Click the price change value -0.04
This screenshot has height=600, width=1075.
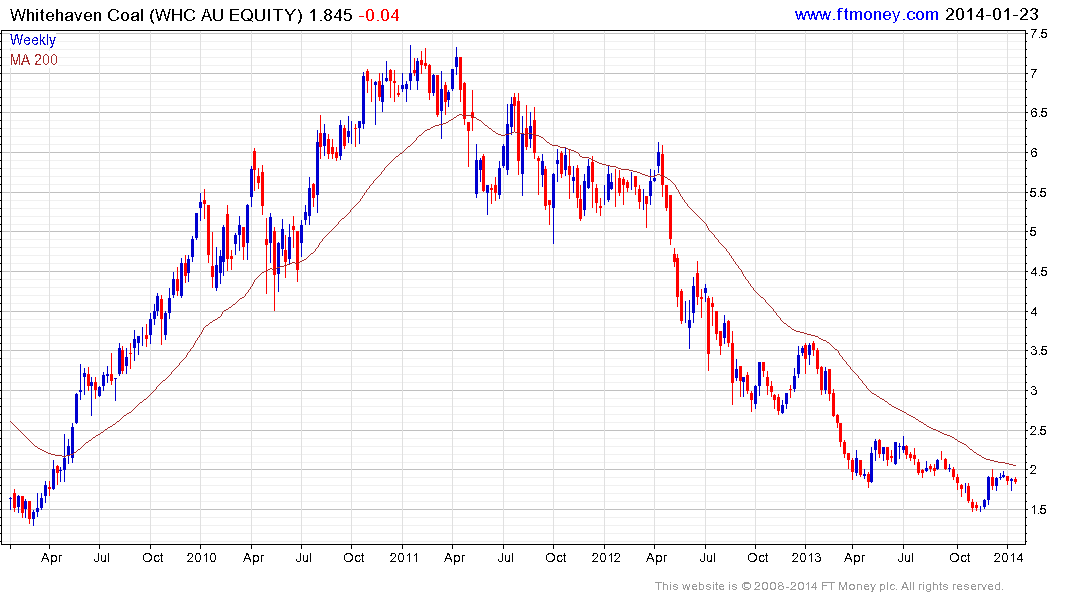pos(379,15)
